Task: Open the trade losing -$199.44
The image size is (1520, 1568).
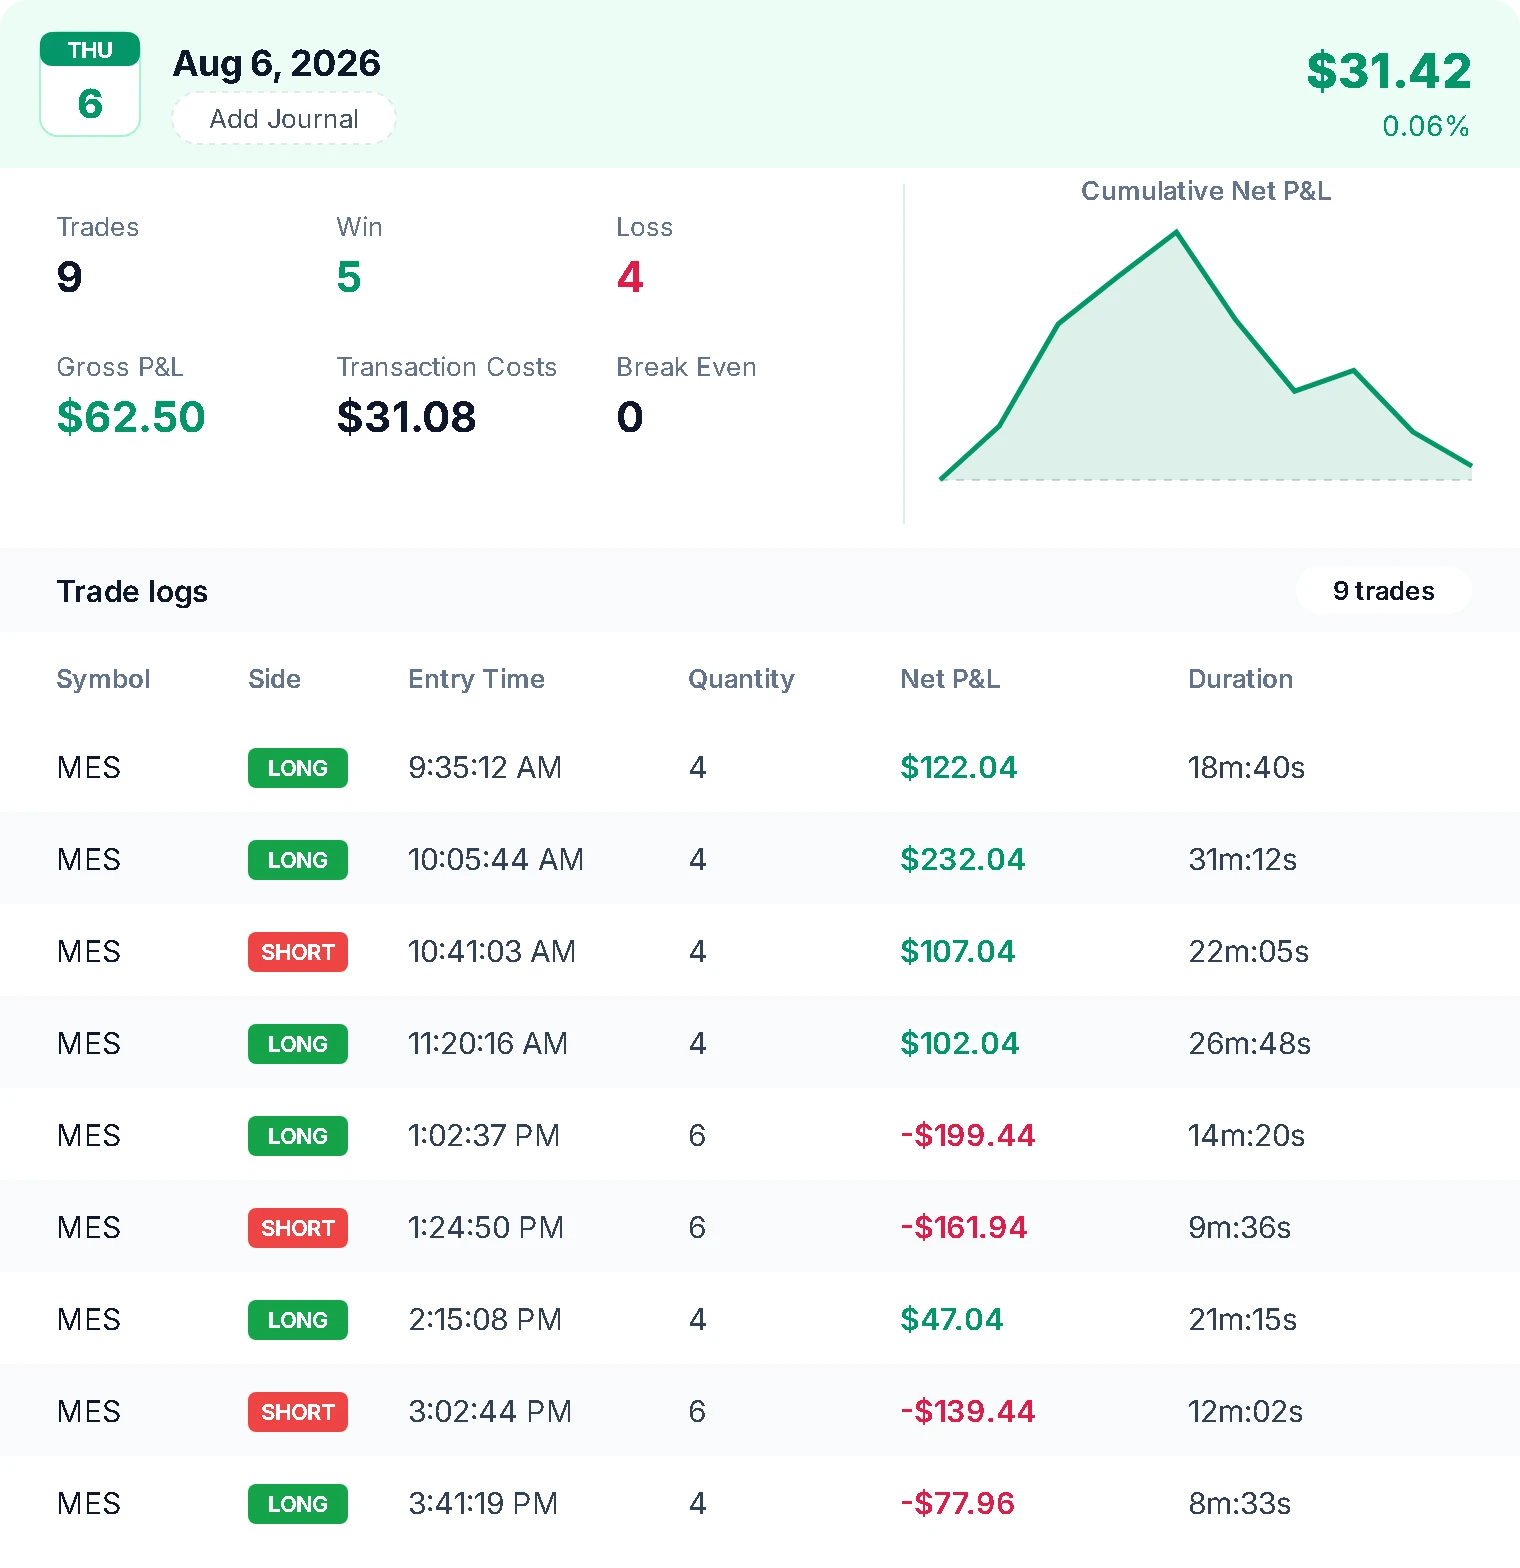Action: point(760,1136)
